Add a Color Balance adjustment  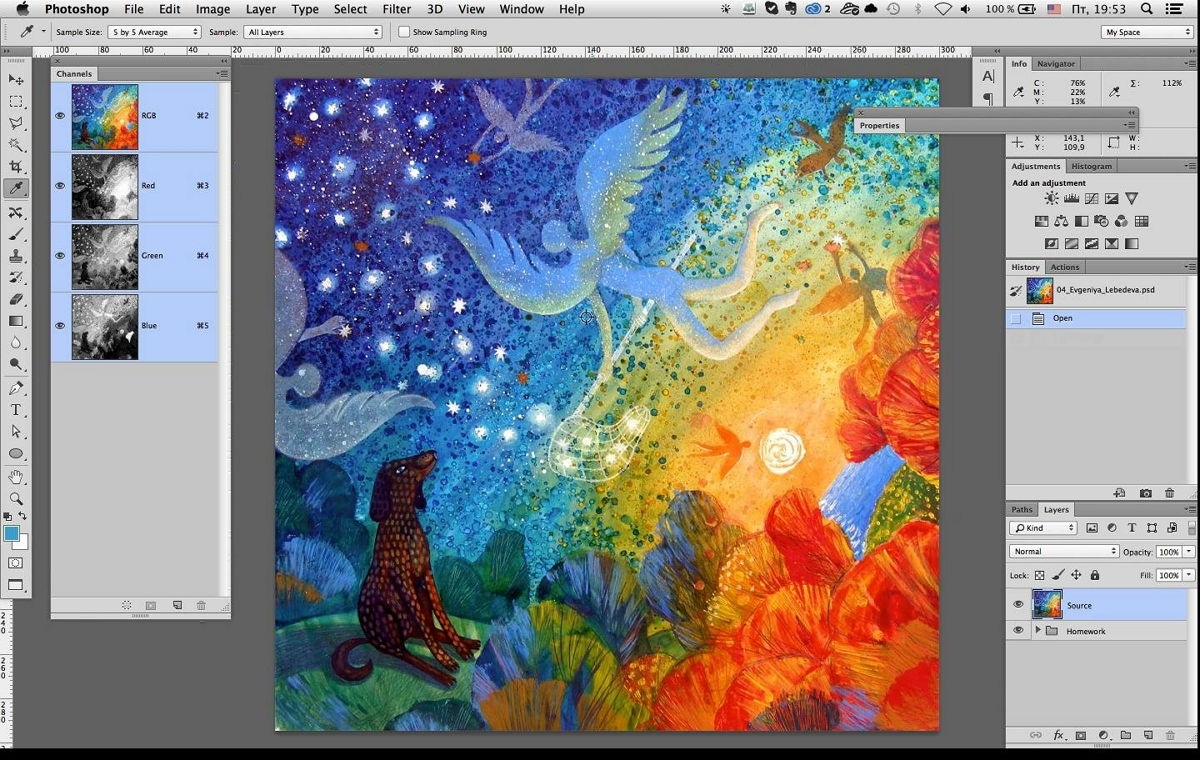coord(1061,221)
